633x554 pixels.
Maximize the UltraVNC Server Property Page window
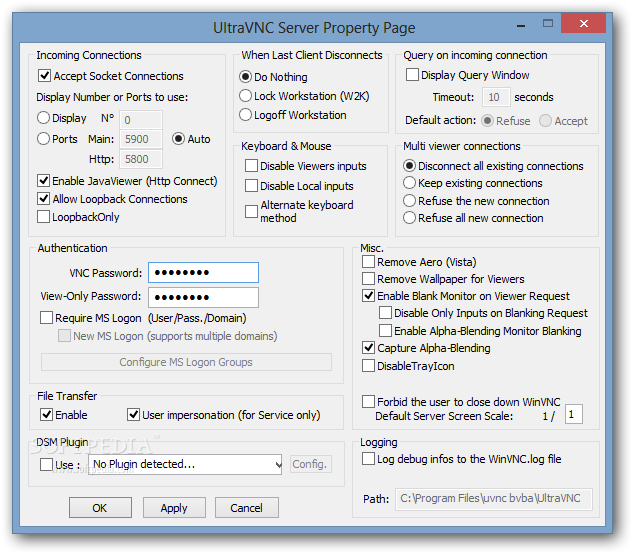548,23
